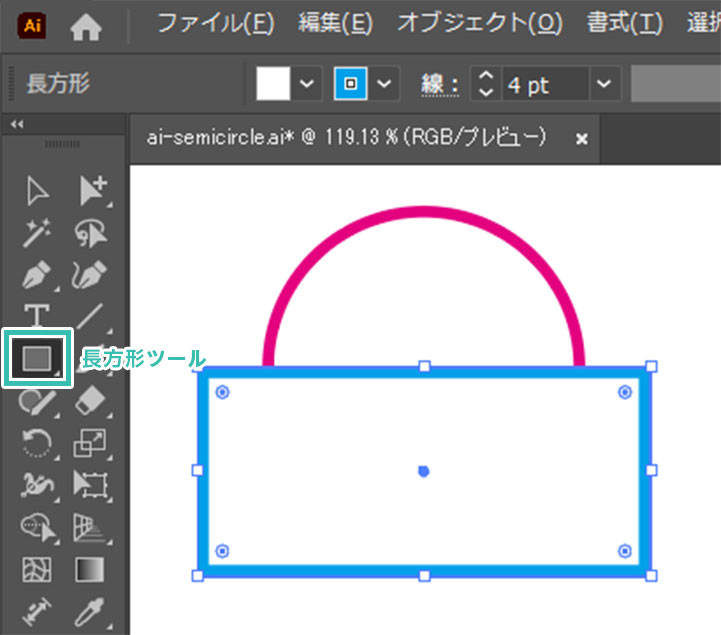Select the Type (T) tool
Viewport: 721px width, 635px height.
[x=38, y=316]
